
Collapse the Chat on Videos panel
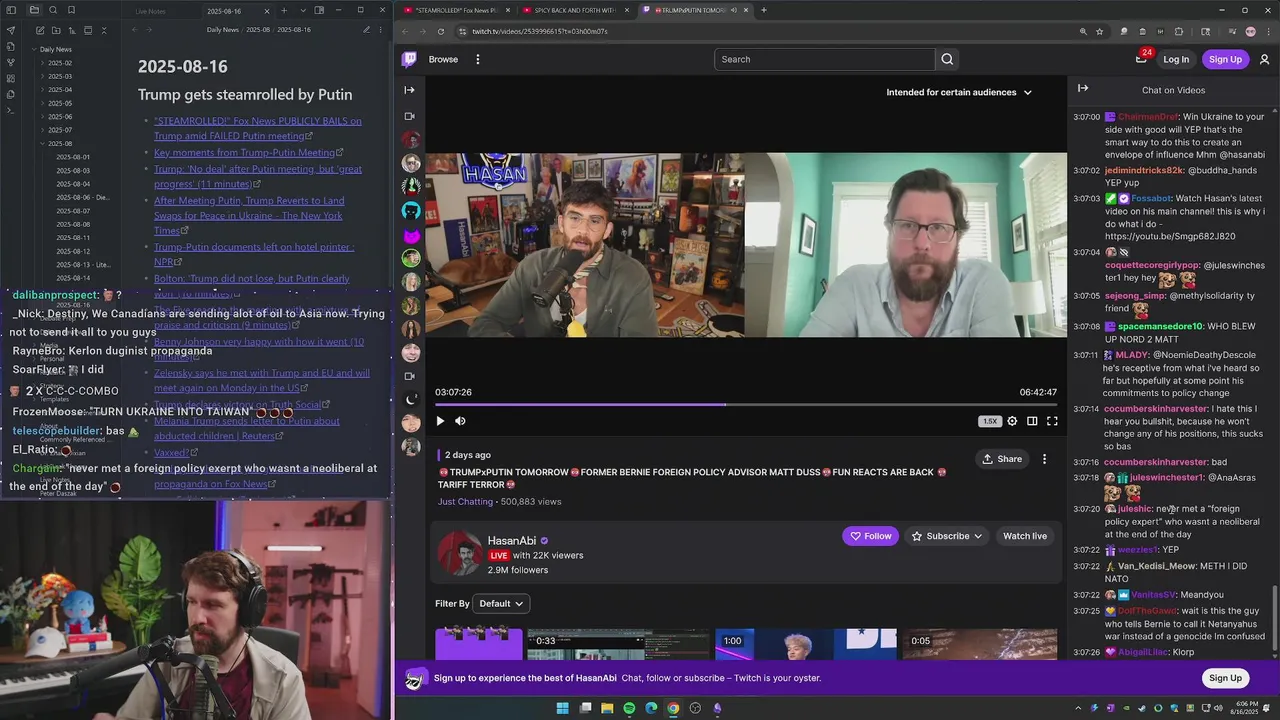tap(1083, 89)
